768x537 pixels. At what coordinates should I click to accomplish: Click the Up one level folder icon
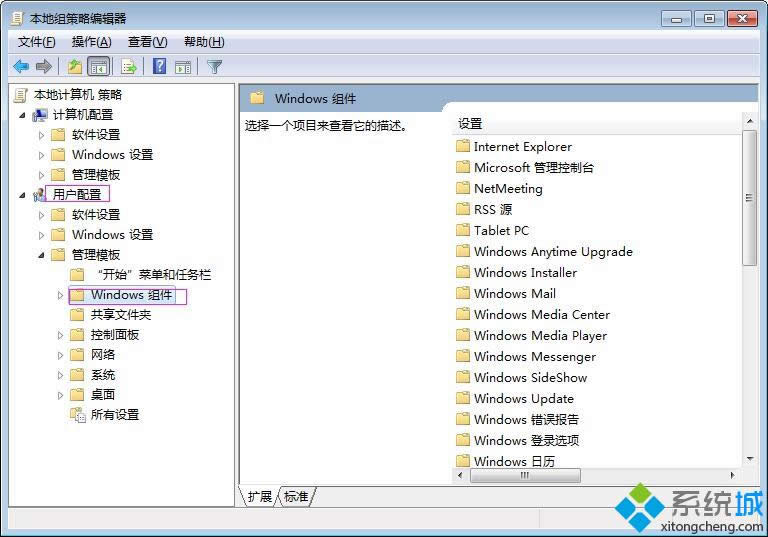coord(74,66)
